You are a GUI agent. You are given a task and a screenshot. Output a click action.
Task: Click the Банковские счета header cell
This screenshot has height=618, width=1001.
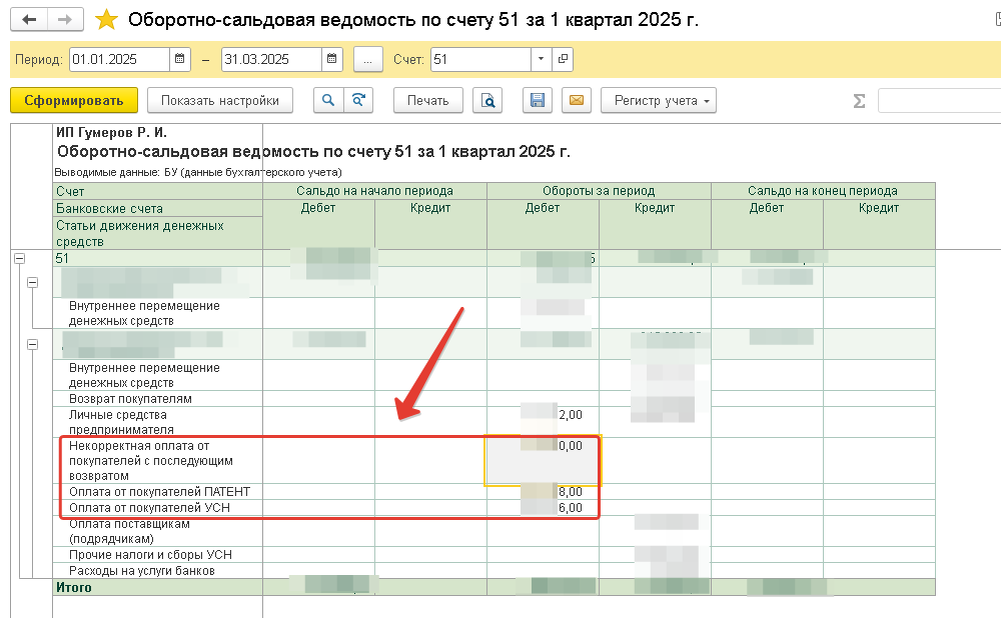pyautogui.click(x=158, y=209)
